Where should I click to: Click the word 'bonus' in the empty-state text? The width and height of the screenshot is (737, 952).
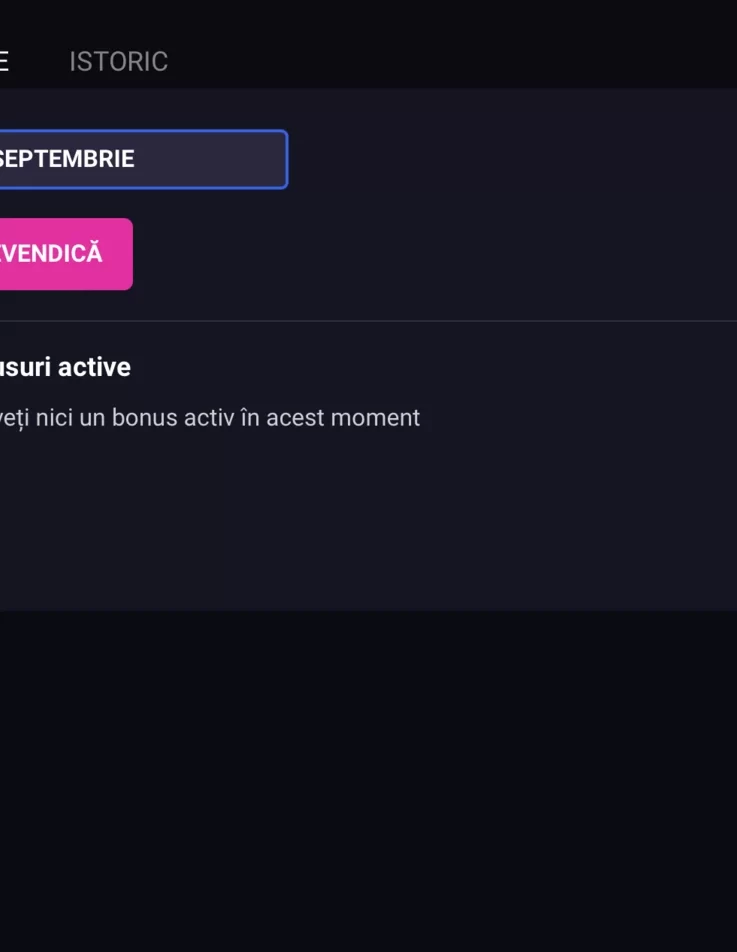(x=144, y=418)
